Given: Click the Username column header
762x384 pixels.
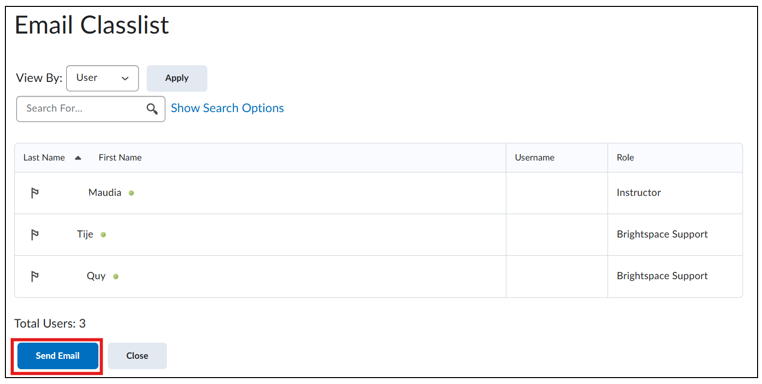Looking at the screenshot, I should [535, 157].
